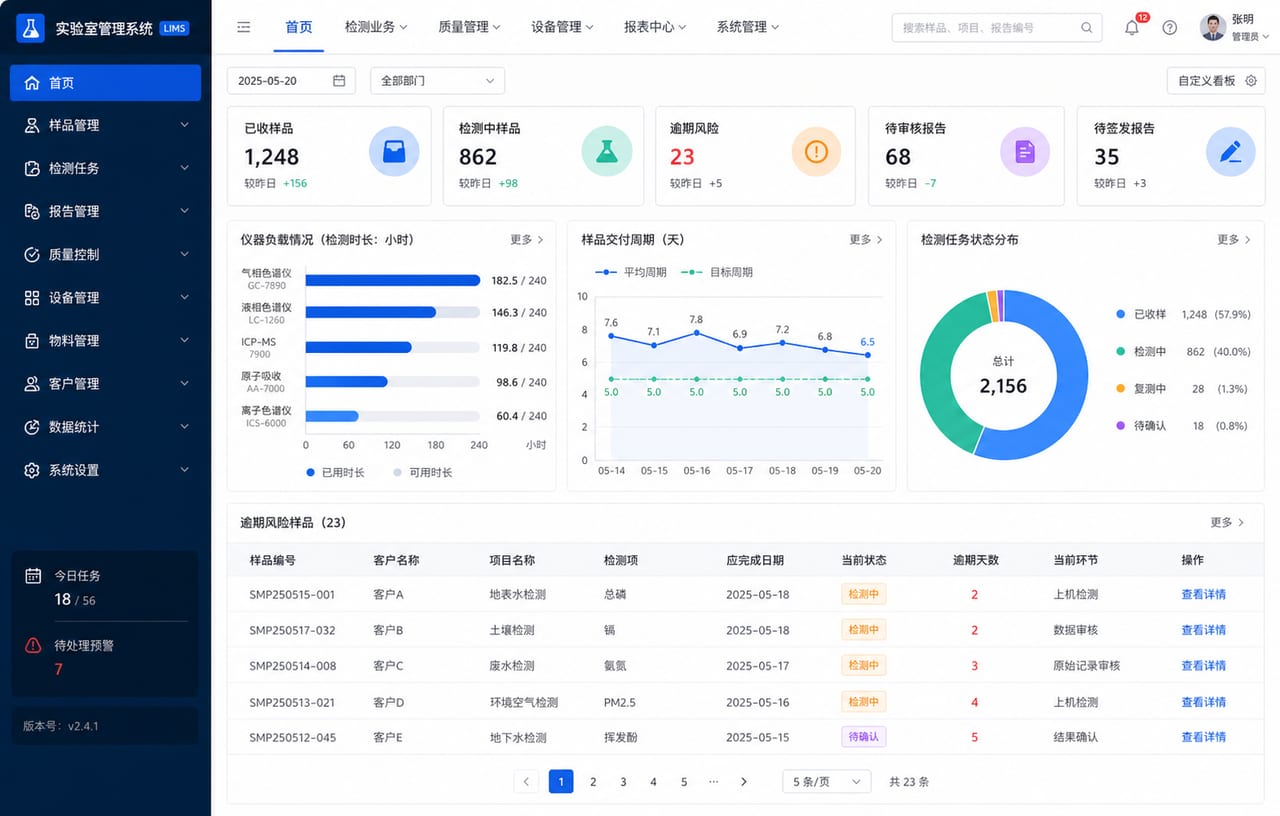Expand 数据统计 sidebar chevron
Viewport: 1280px width, 816px height.
pos(185,427)
